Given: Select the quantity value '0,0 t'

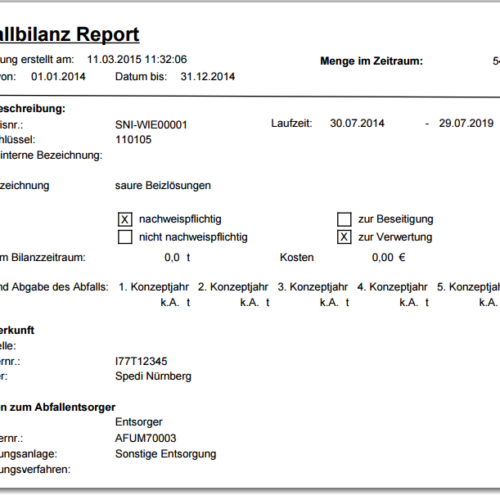Looking at the screenshot, I should (177, 257).
